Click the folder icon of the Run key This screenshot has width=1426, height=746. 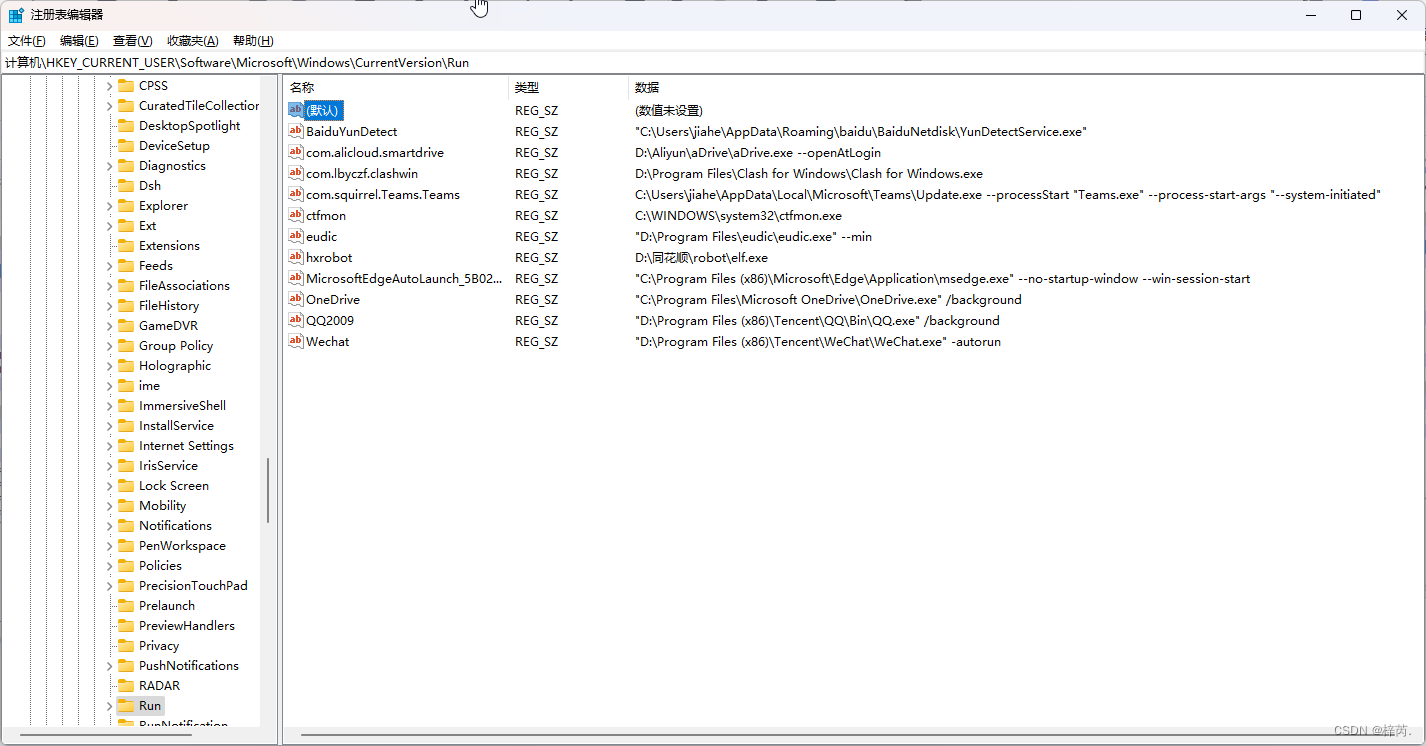126,705
